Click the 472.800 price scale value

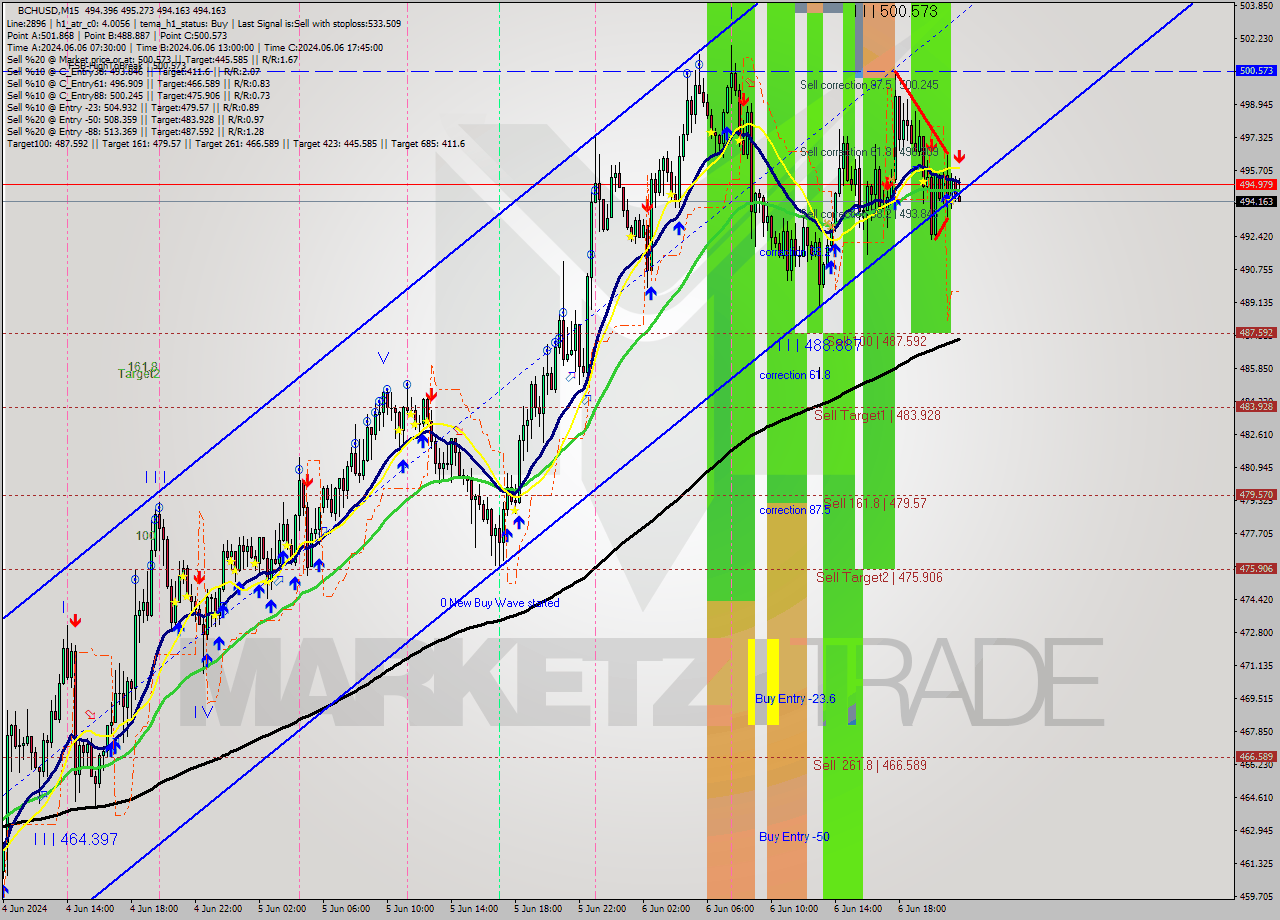(x=1256, y=632)
